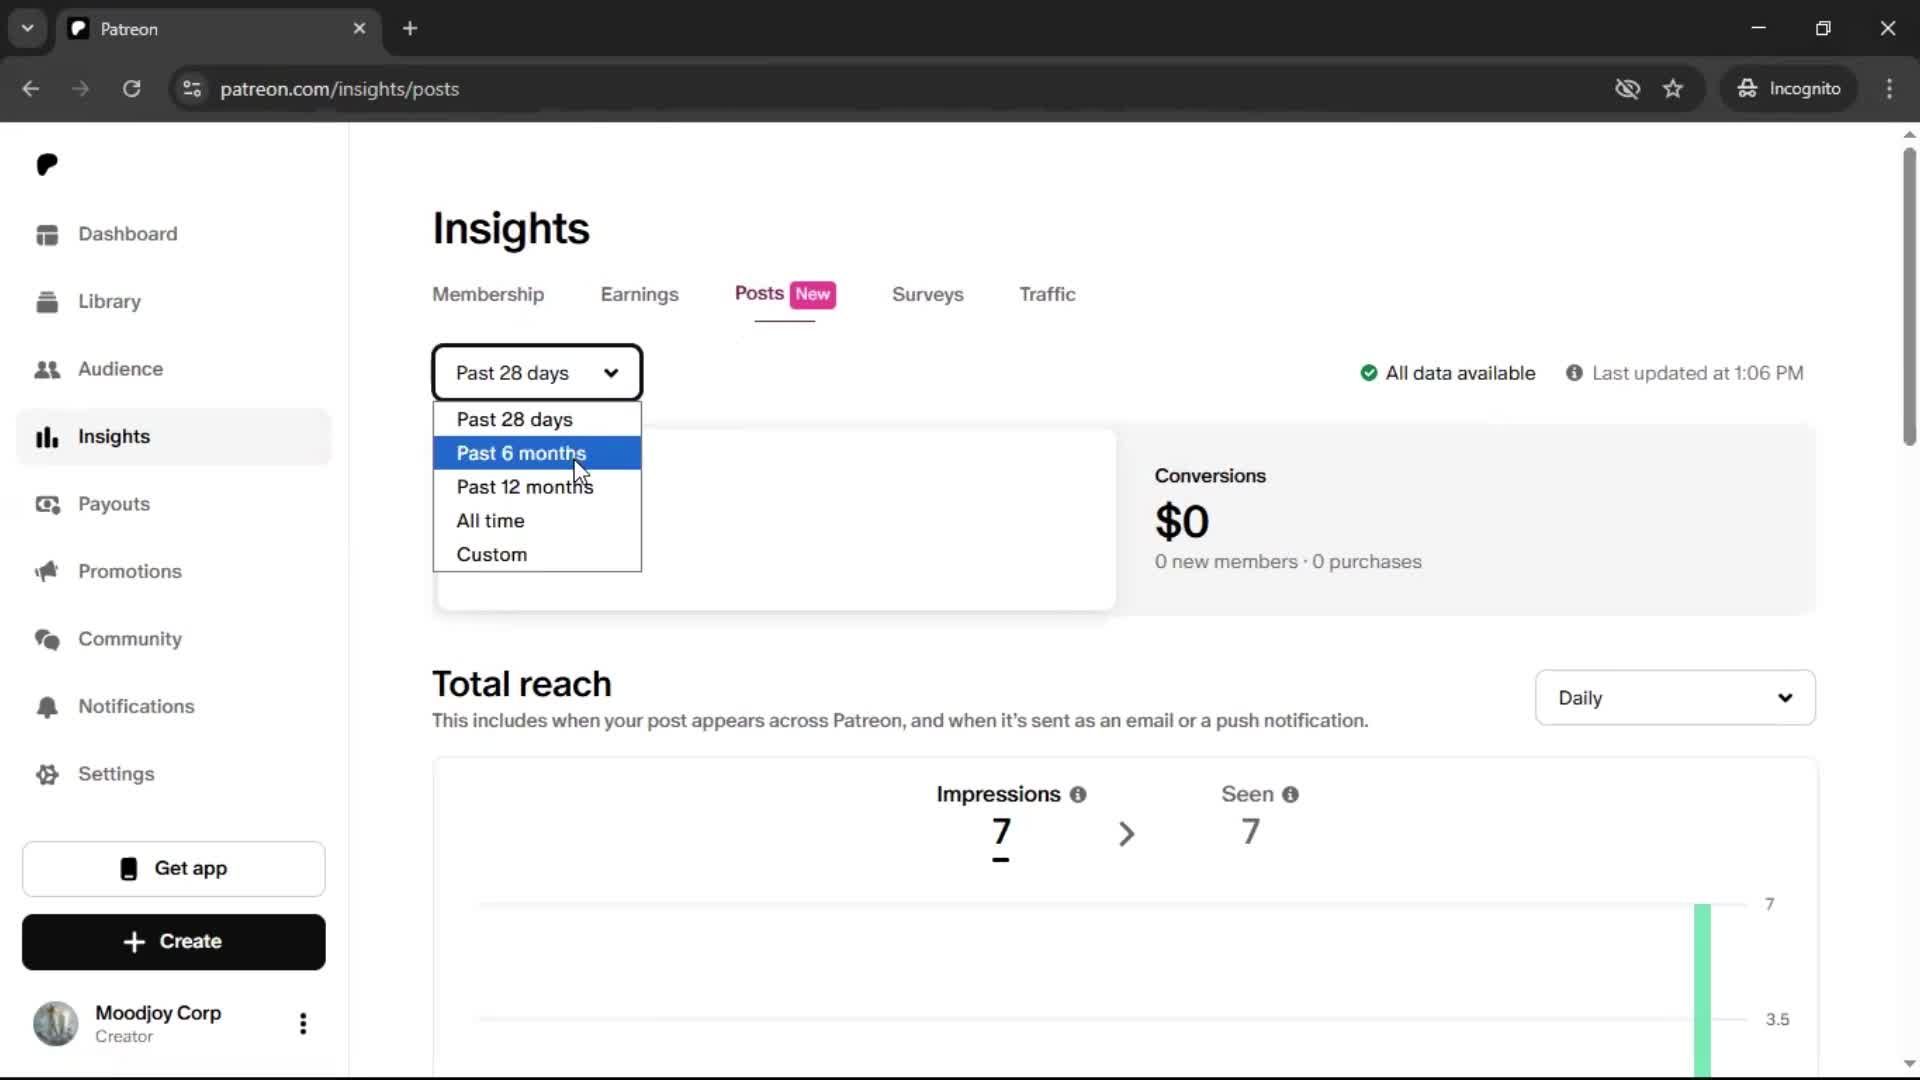Go back using the browser back arrow

(x=31, y=89)
